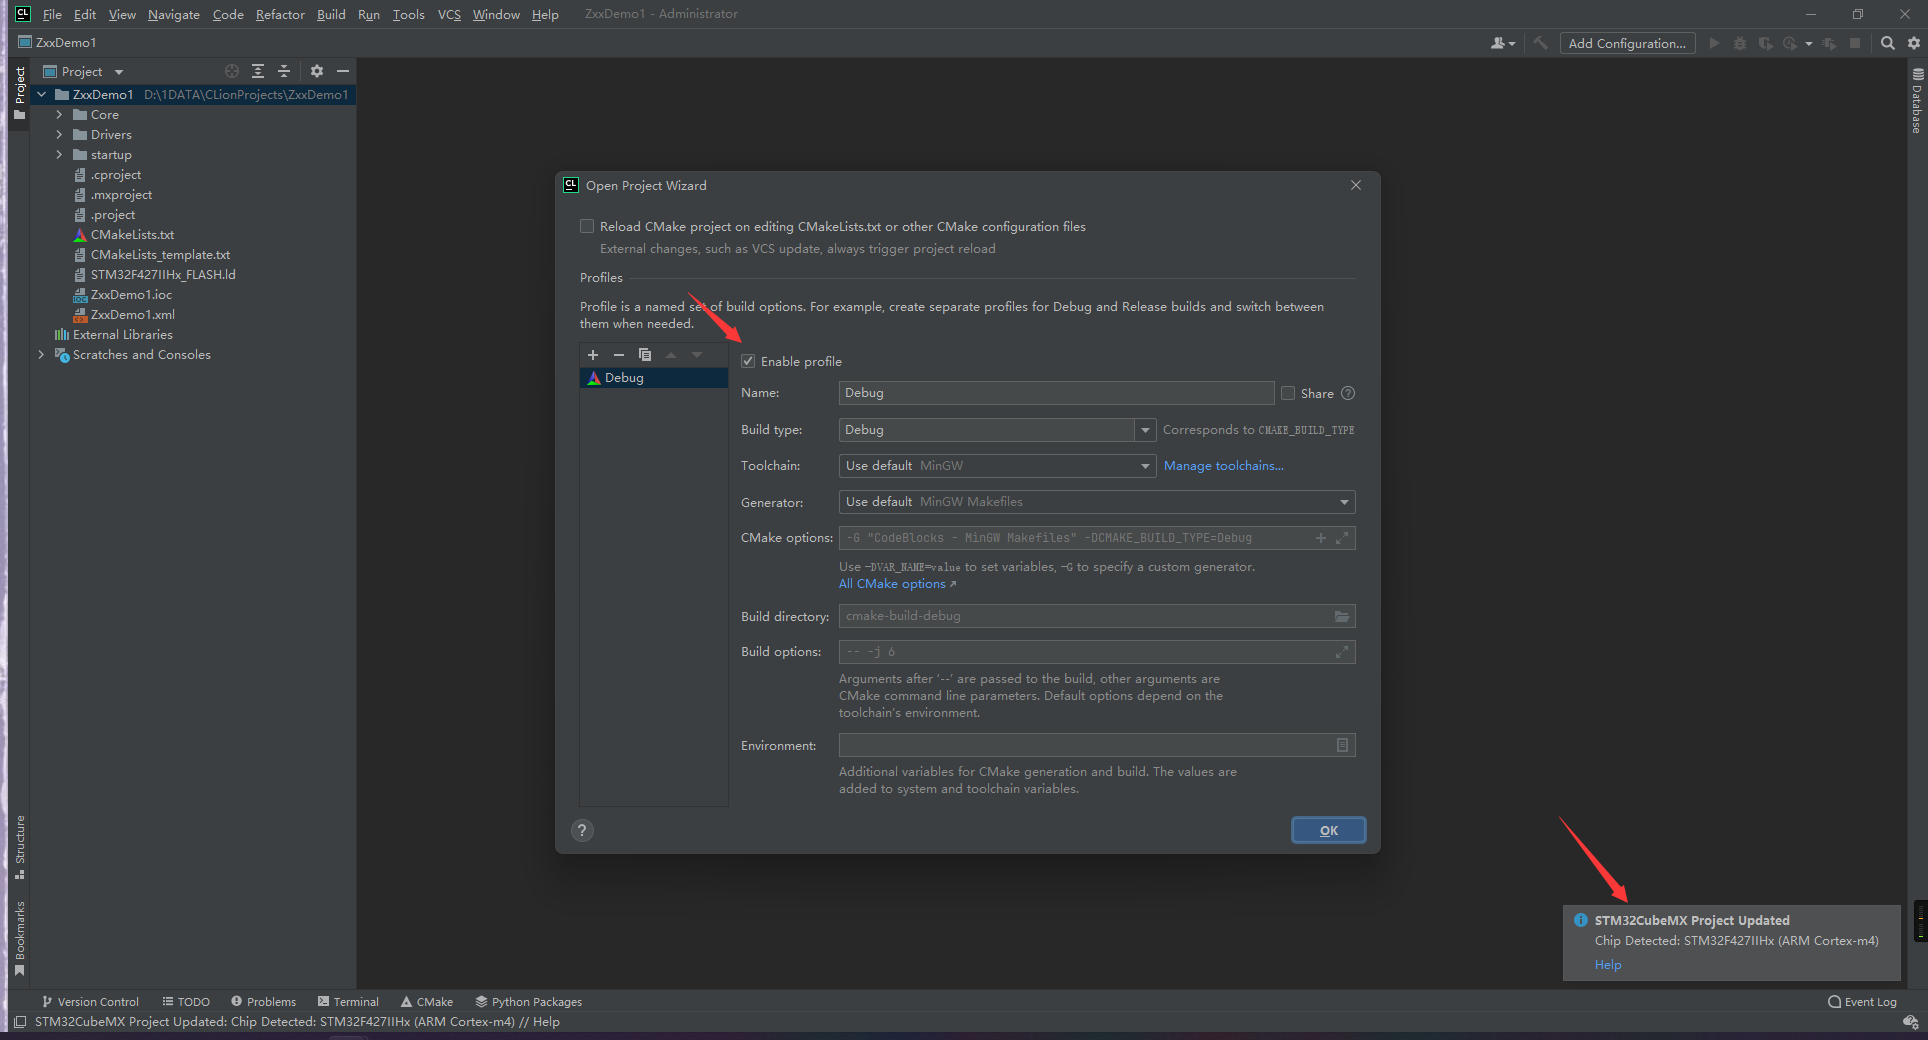The height and width of the screenshot is (1040, 1928).
Task: Close the Open Project Wizard dialog
Action: pyautogui.click(x=1356, y=185)
